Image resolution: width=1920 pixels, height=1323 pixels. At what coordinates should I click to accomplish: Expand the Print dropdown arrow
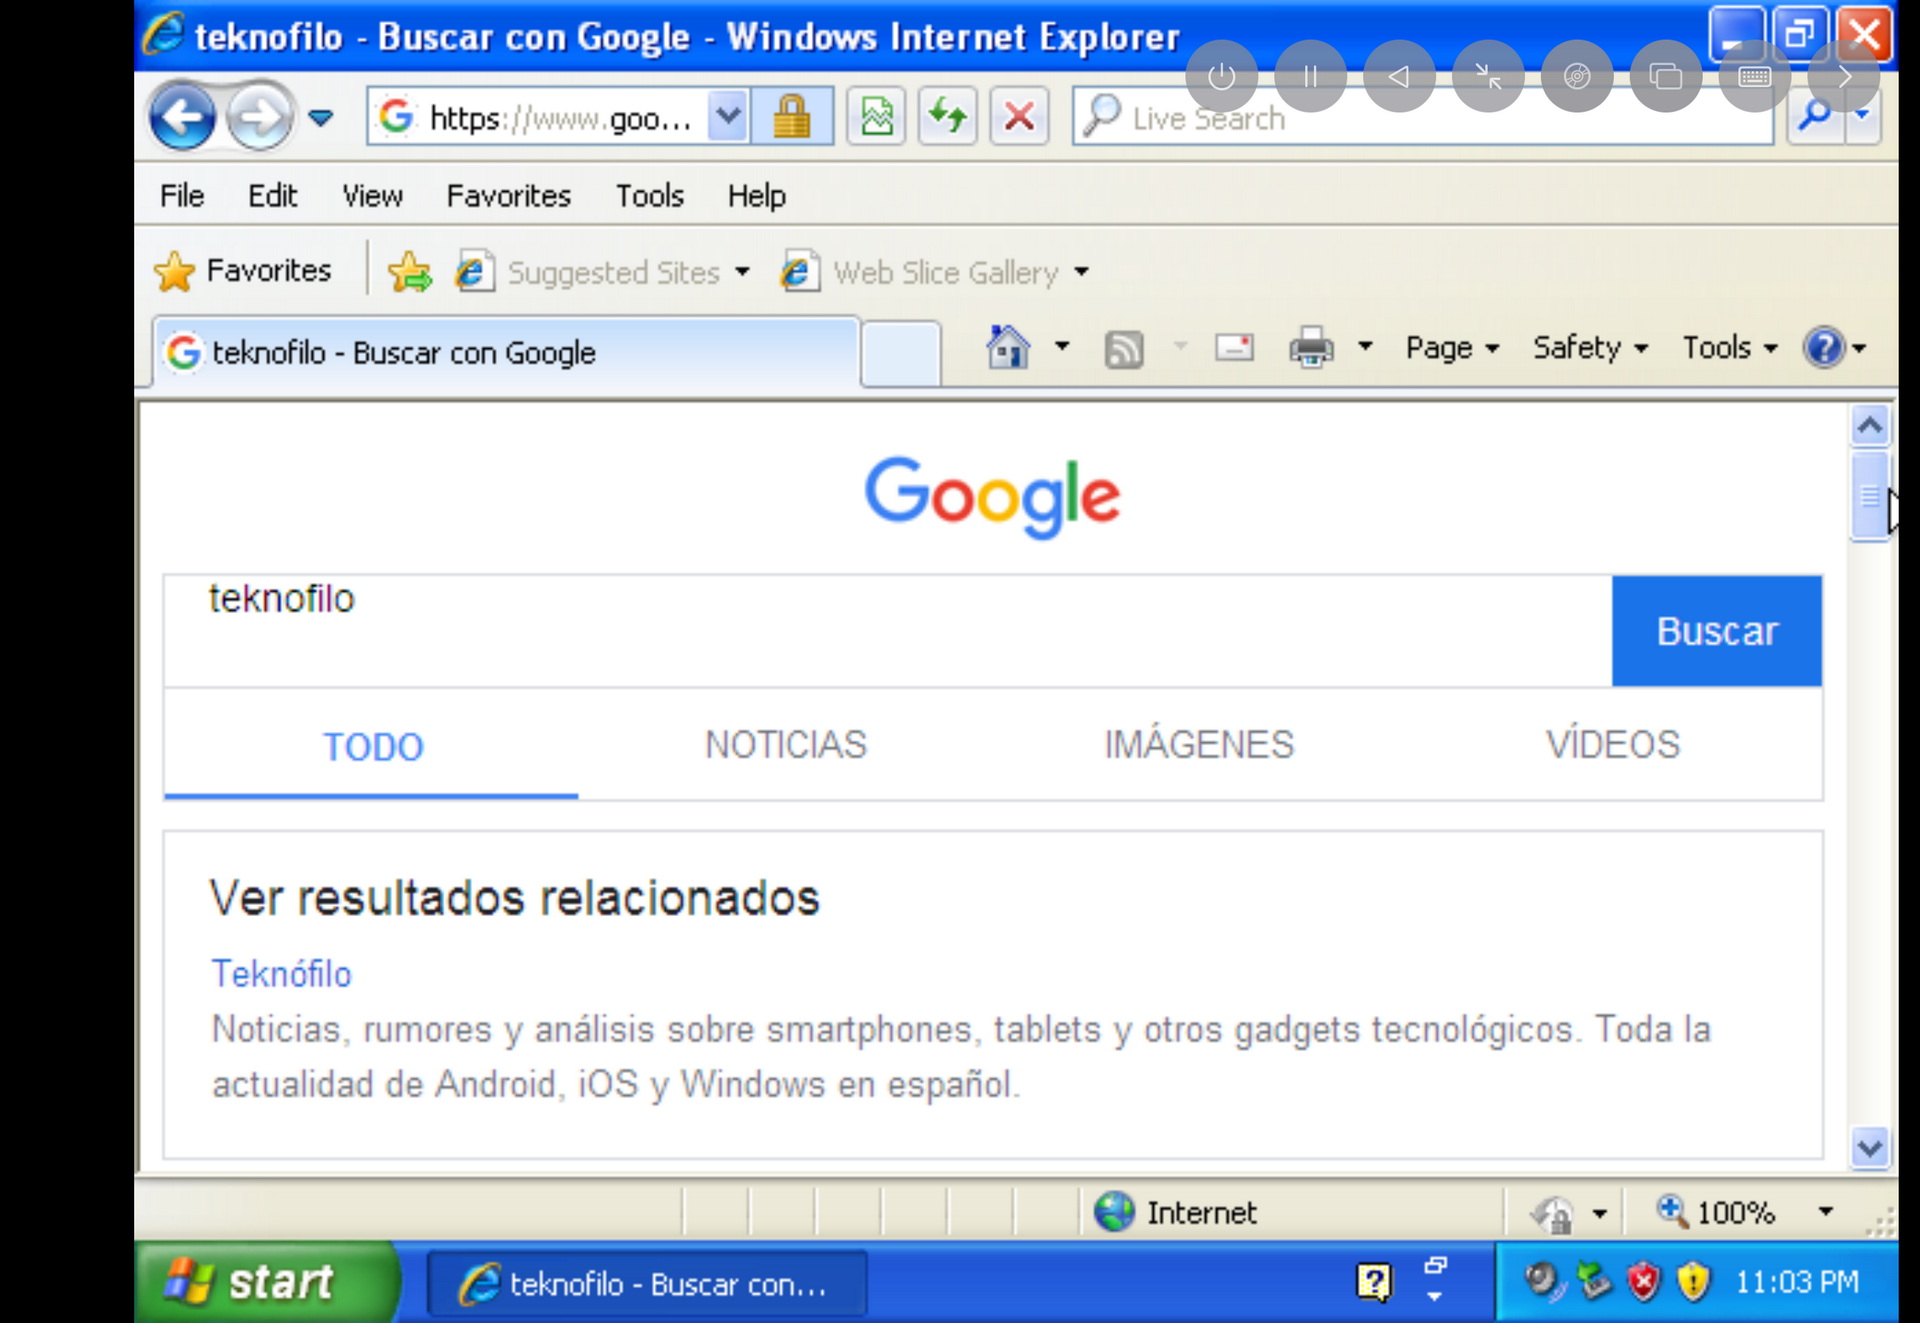[1365, 347]
